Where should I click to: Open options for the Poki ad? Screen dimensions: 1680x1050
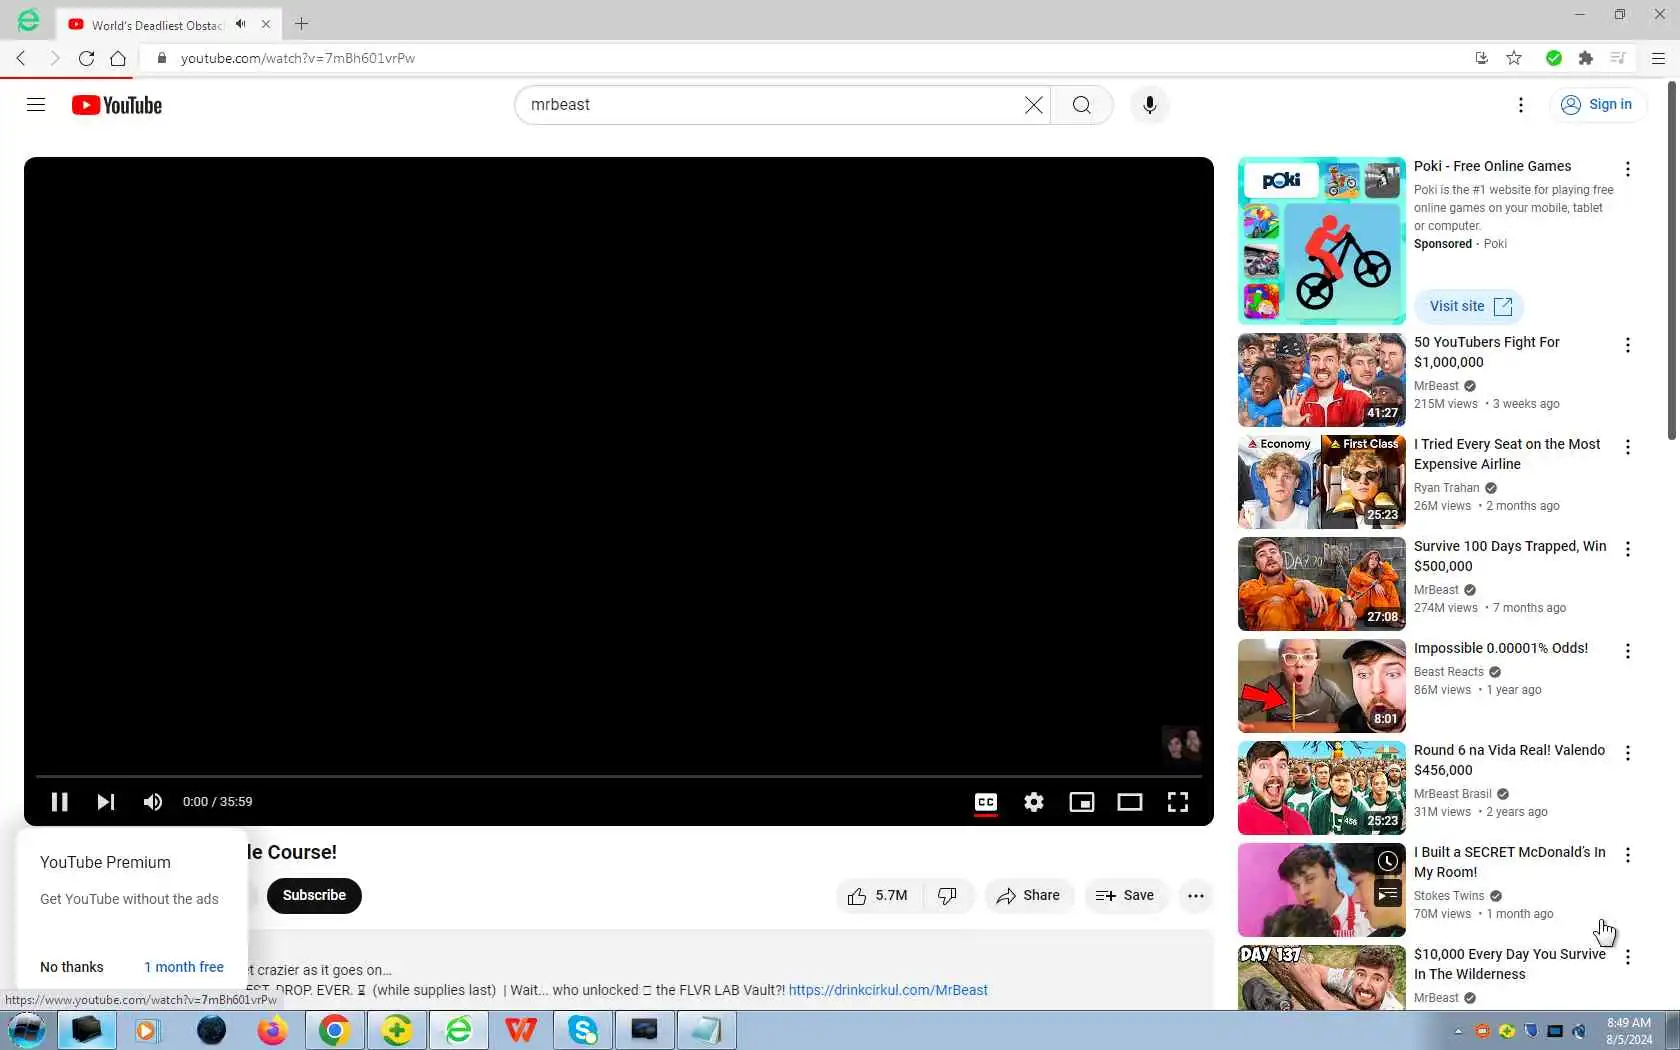coord(1628,169)
